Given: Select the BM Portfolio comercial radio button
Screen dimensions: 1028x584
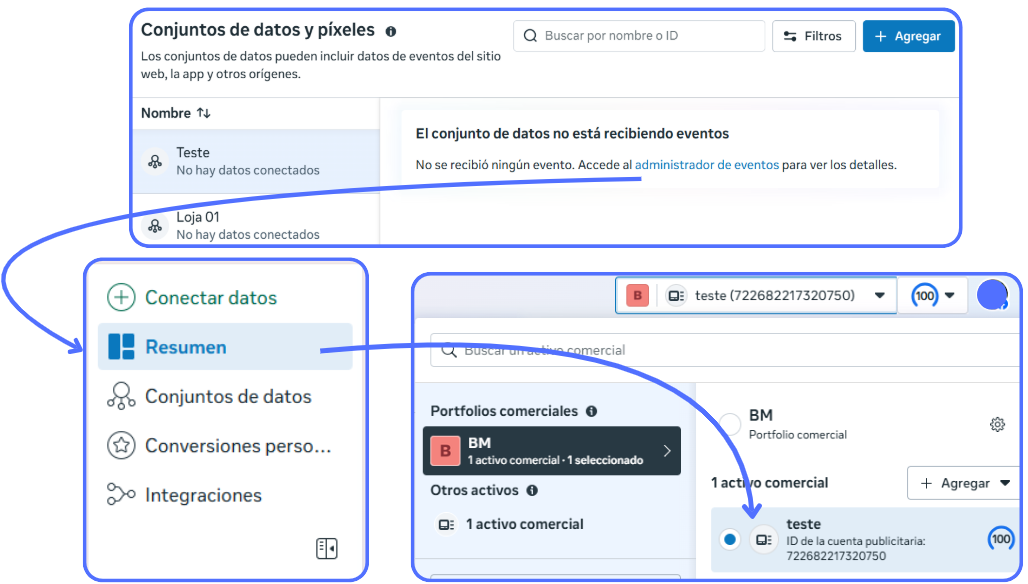Looking at the screenshot, I should point(730,424).
